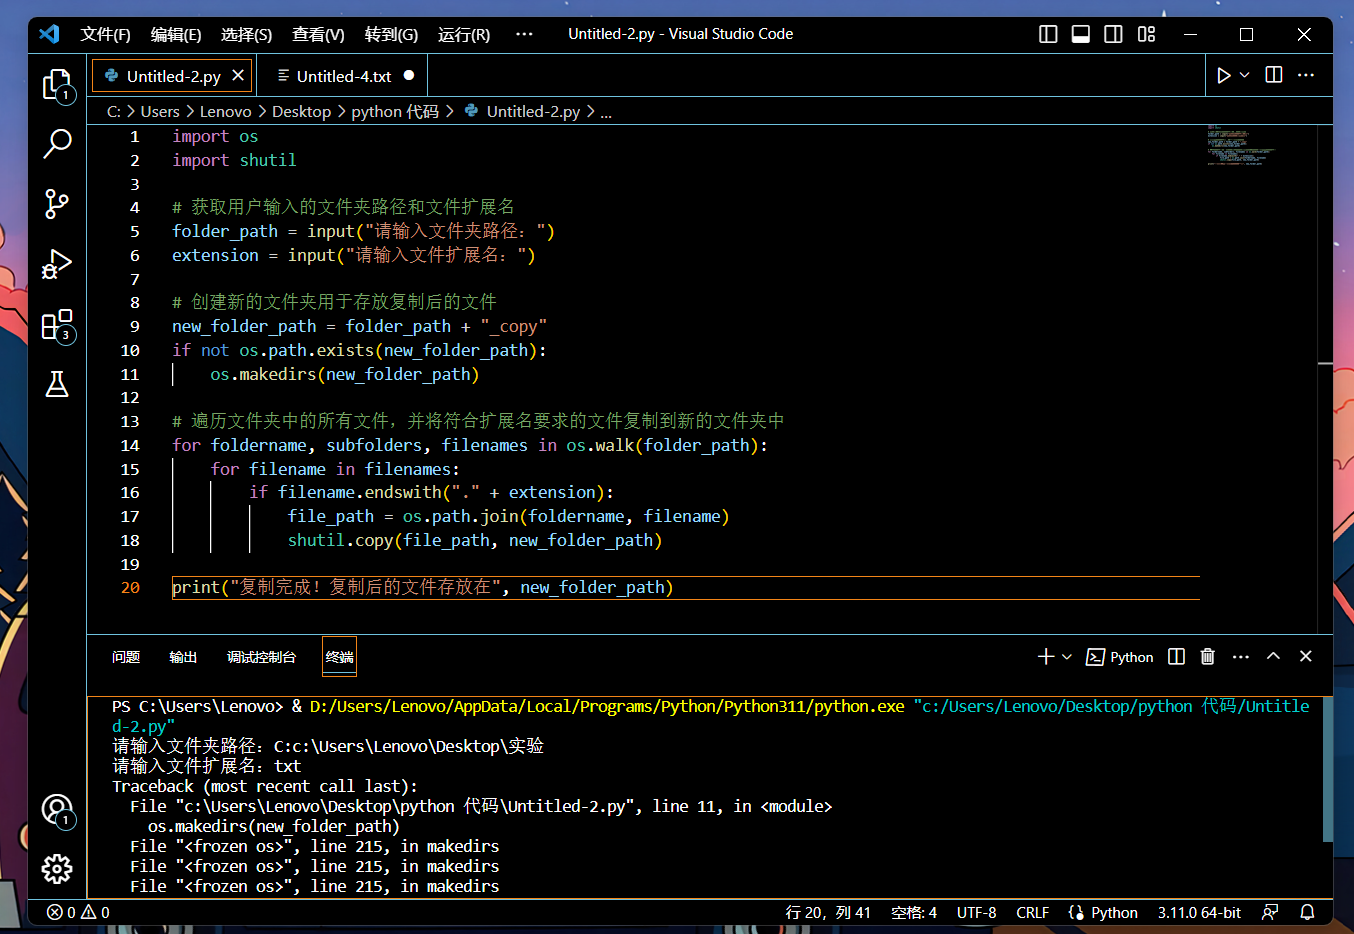Open the Extensions view
This screenshot has height=934, width=1354.
point(57,325)
